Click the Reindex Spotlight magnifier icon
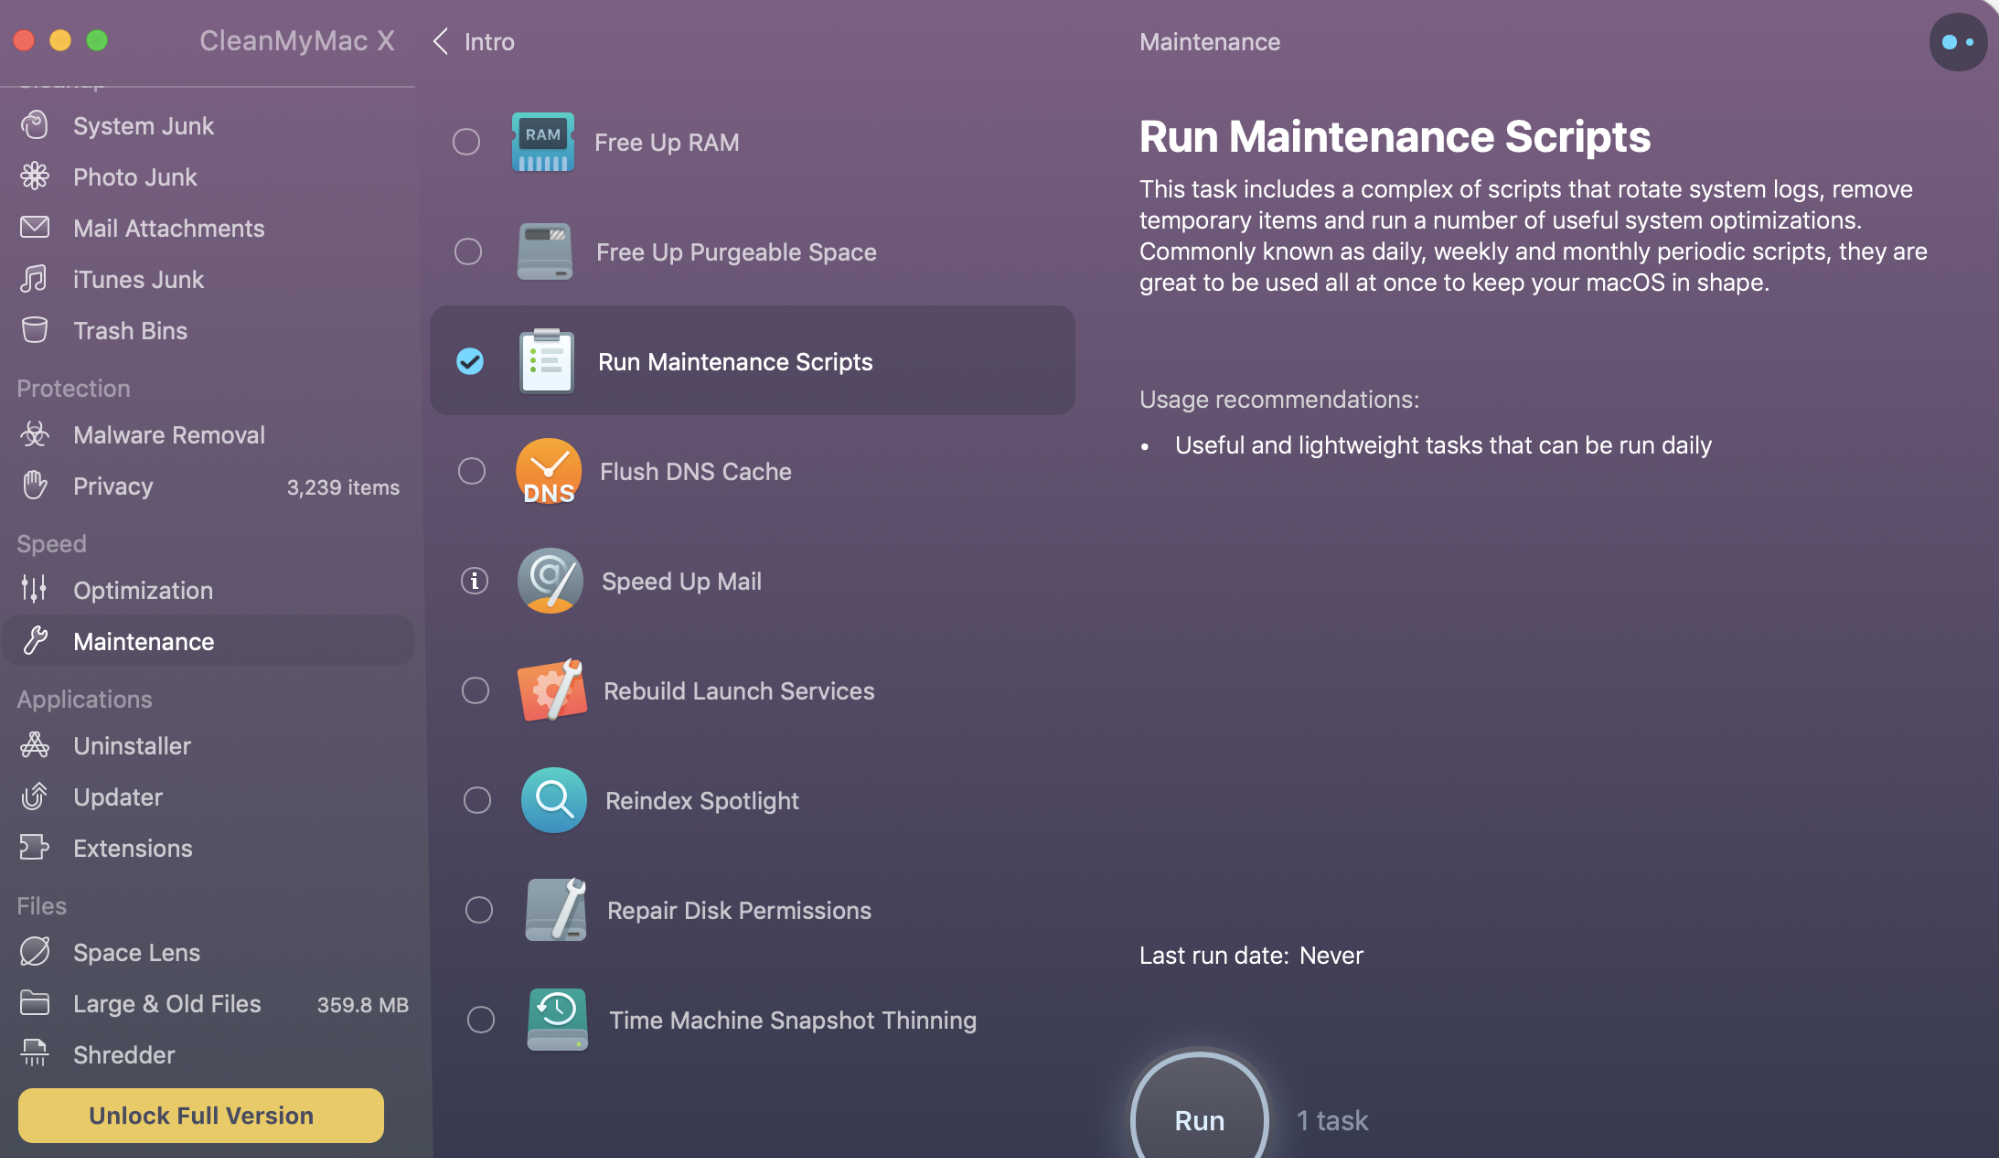The width and height of the screenshot is (1999, 1158). coord(554,800)
